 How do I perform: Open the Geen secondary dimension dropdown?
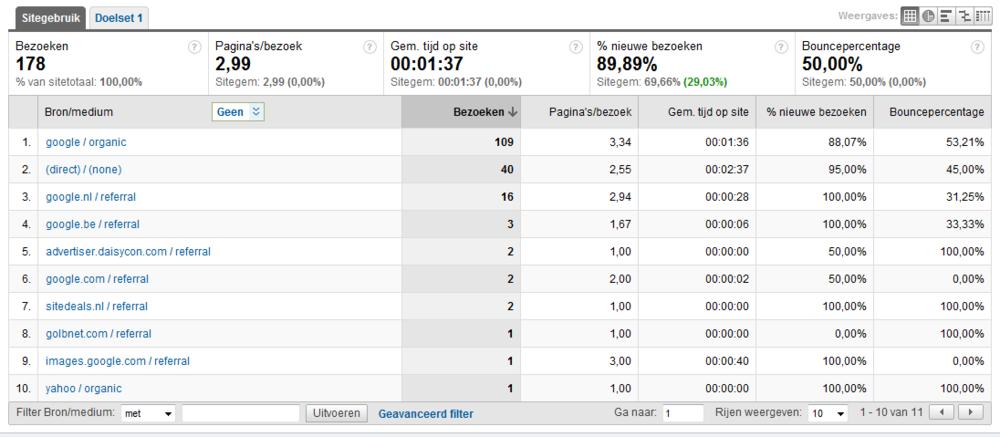click(x=238, y=112)
